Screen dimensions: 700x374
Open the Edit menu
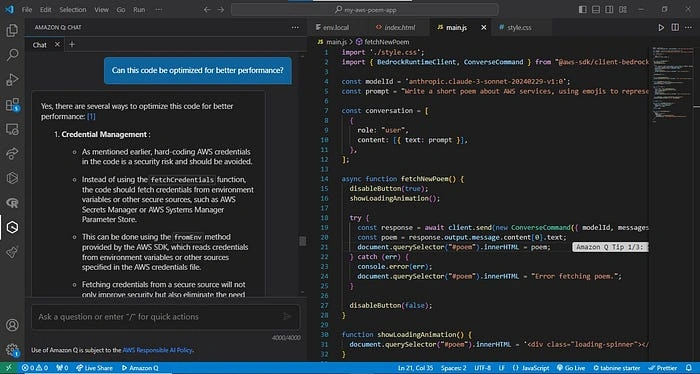[x=46, y=9]
